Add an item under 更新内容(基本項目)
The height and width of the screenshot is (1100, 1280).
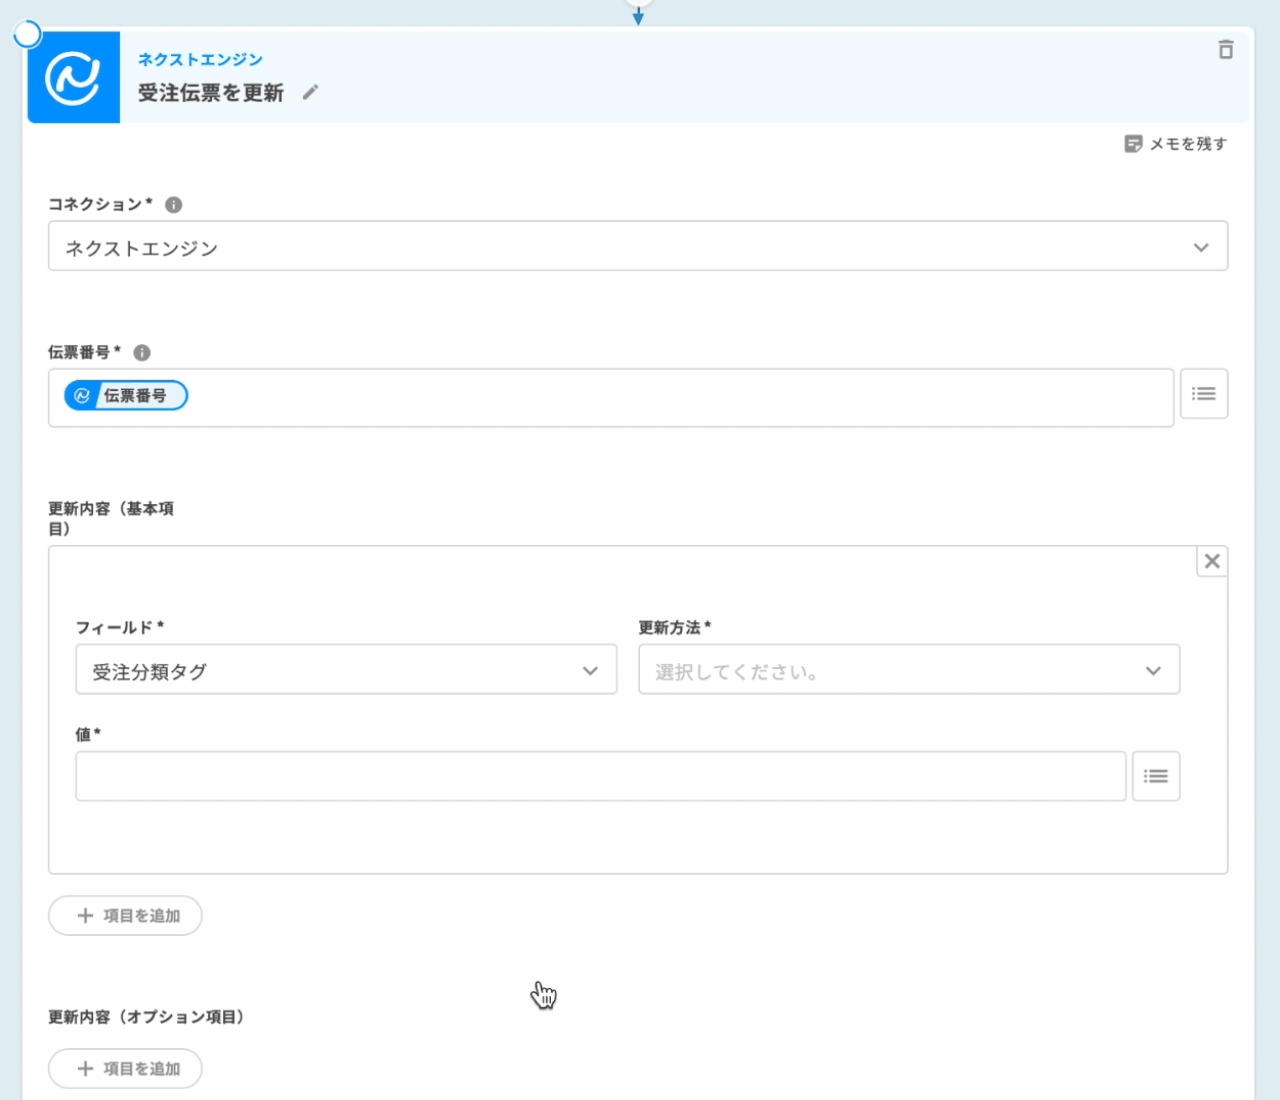pyautogui.click(x=126, y=916)
